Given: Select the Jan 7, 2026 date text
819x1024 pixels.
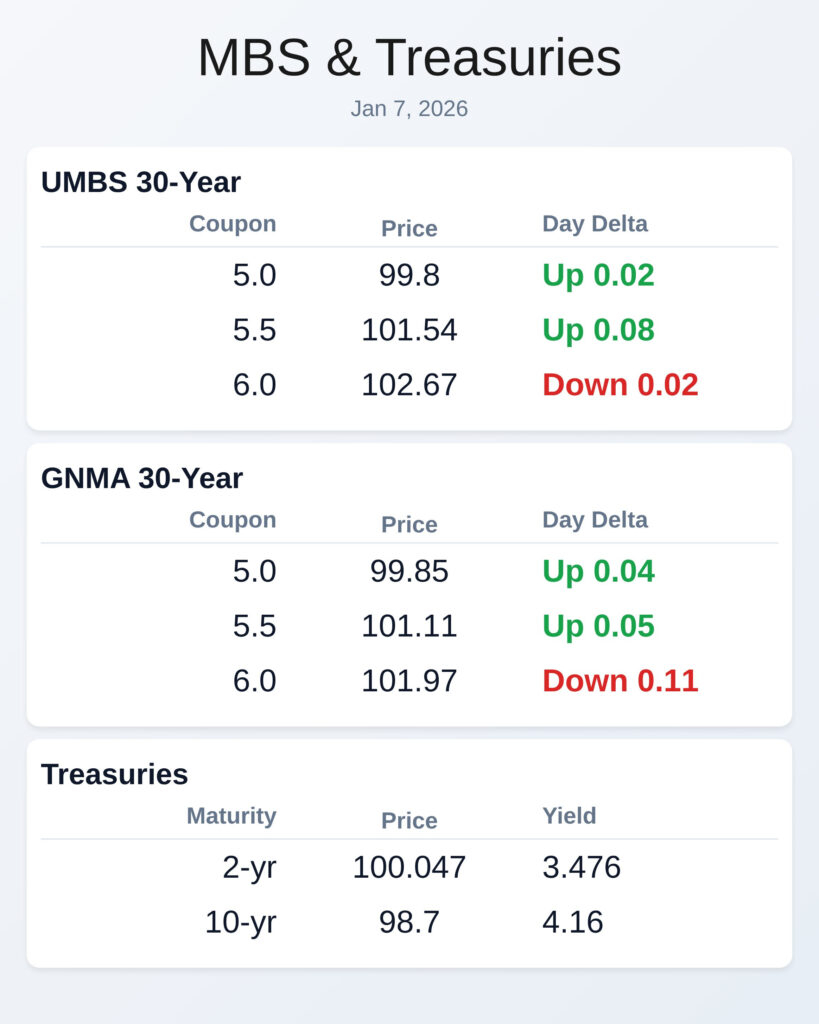Looking at the screenshot, I should 409,109.
